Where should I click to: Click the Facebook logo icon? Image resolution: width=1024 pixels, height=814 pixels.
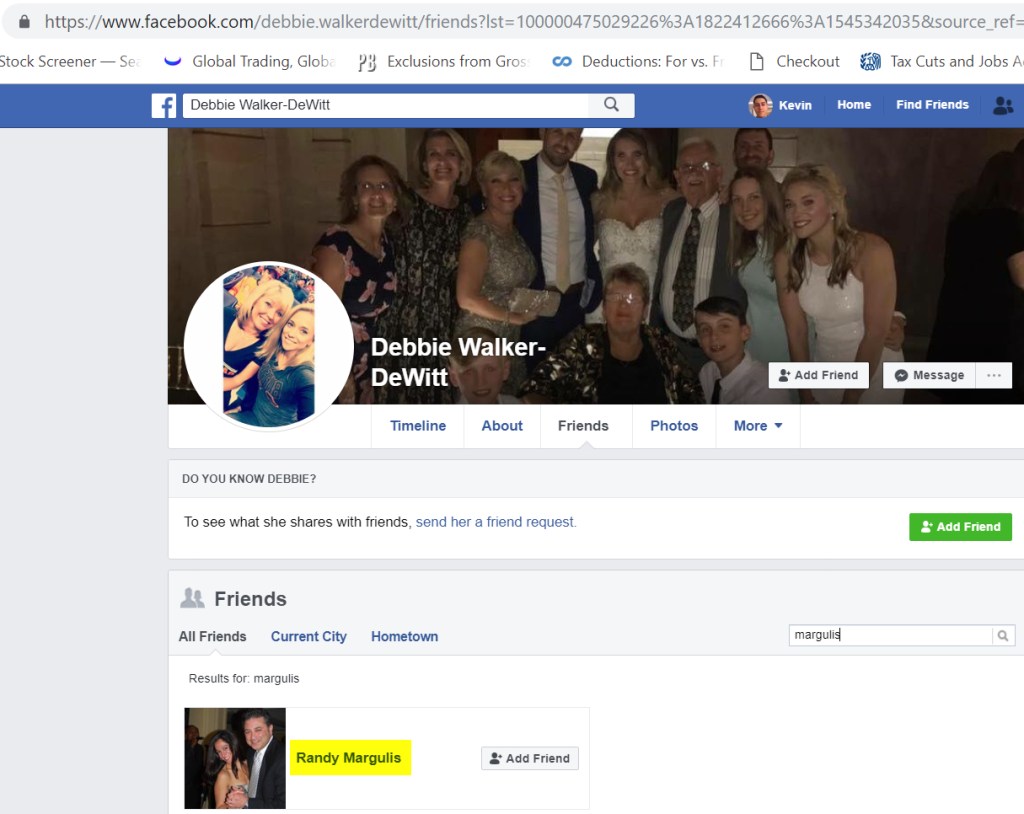[x=164, y=105]
